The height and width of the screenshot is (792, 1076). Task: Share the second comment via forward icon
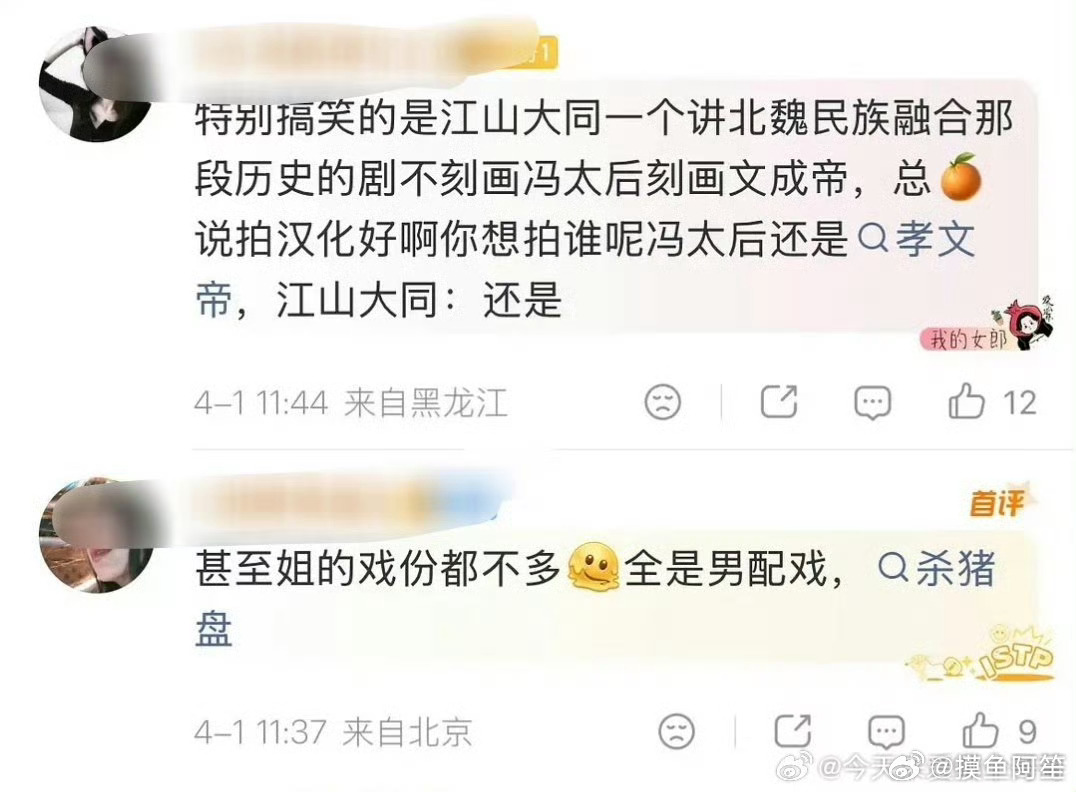coord(793,730)
